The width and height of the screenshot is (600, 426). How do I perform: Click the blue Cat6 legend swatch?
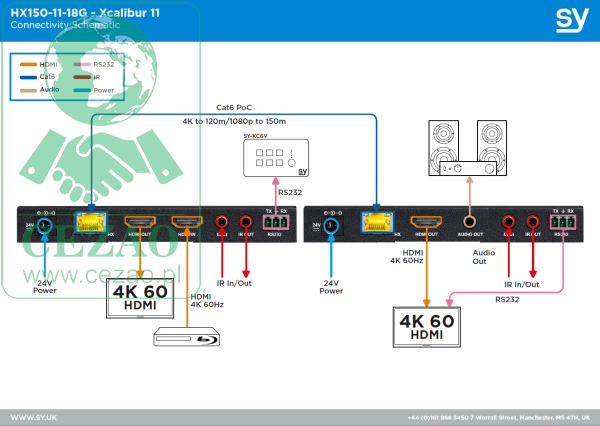click(x=27, y=76)
